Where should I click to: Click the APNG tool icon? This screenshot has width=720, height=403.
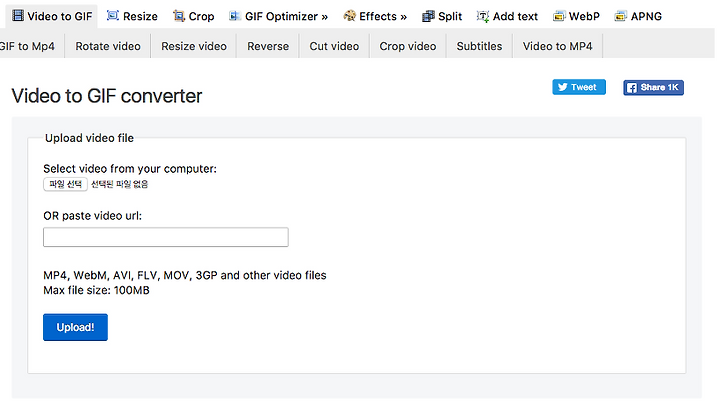pyautogui.click(x=620, y=17)
